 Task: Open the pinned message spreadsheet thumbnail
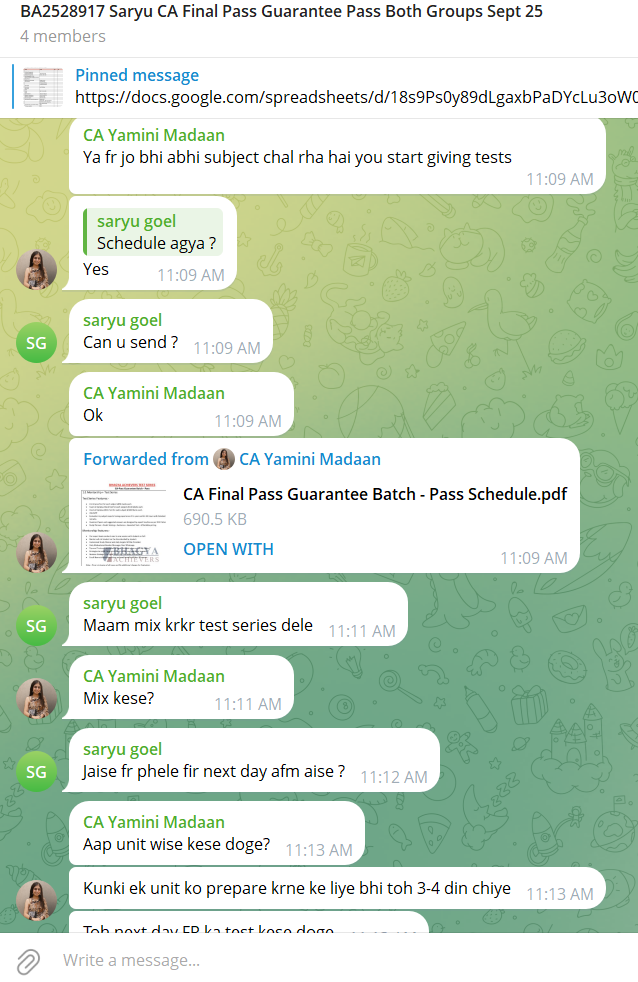[43, 87]
